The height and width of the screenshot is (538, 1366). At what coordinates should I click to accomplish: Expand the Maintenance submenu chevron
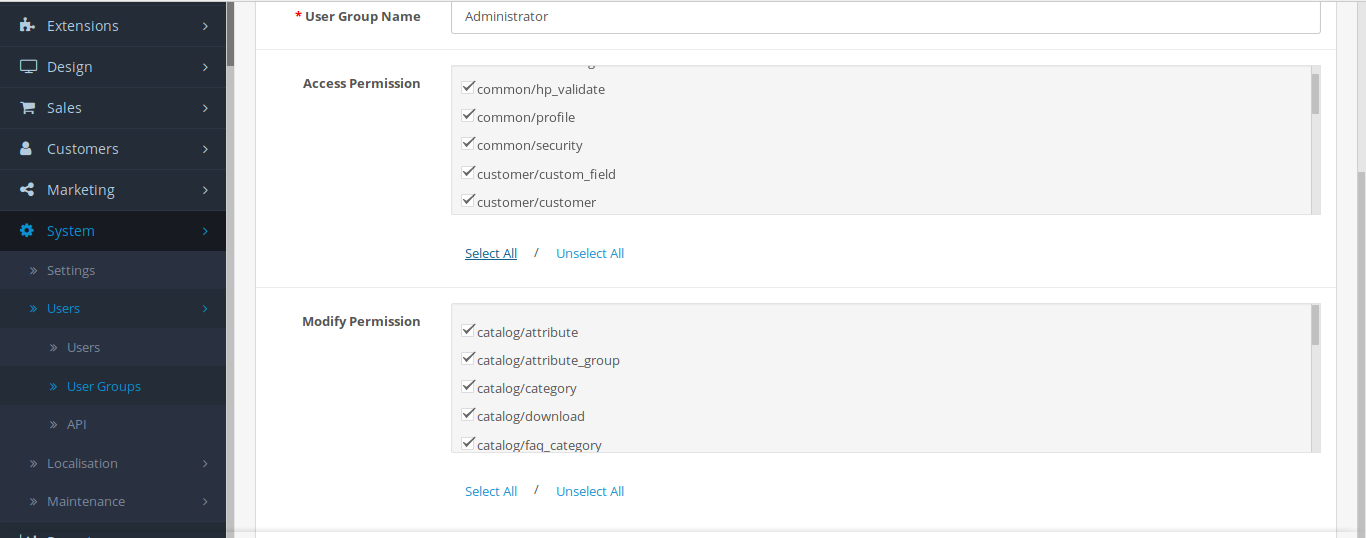205,502
